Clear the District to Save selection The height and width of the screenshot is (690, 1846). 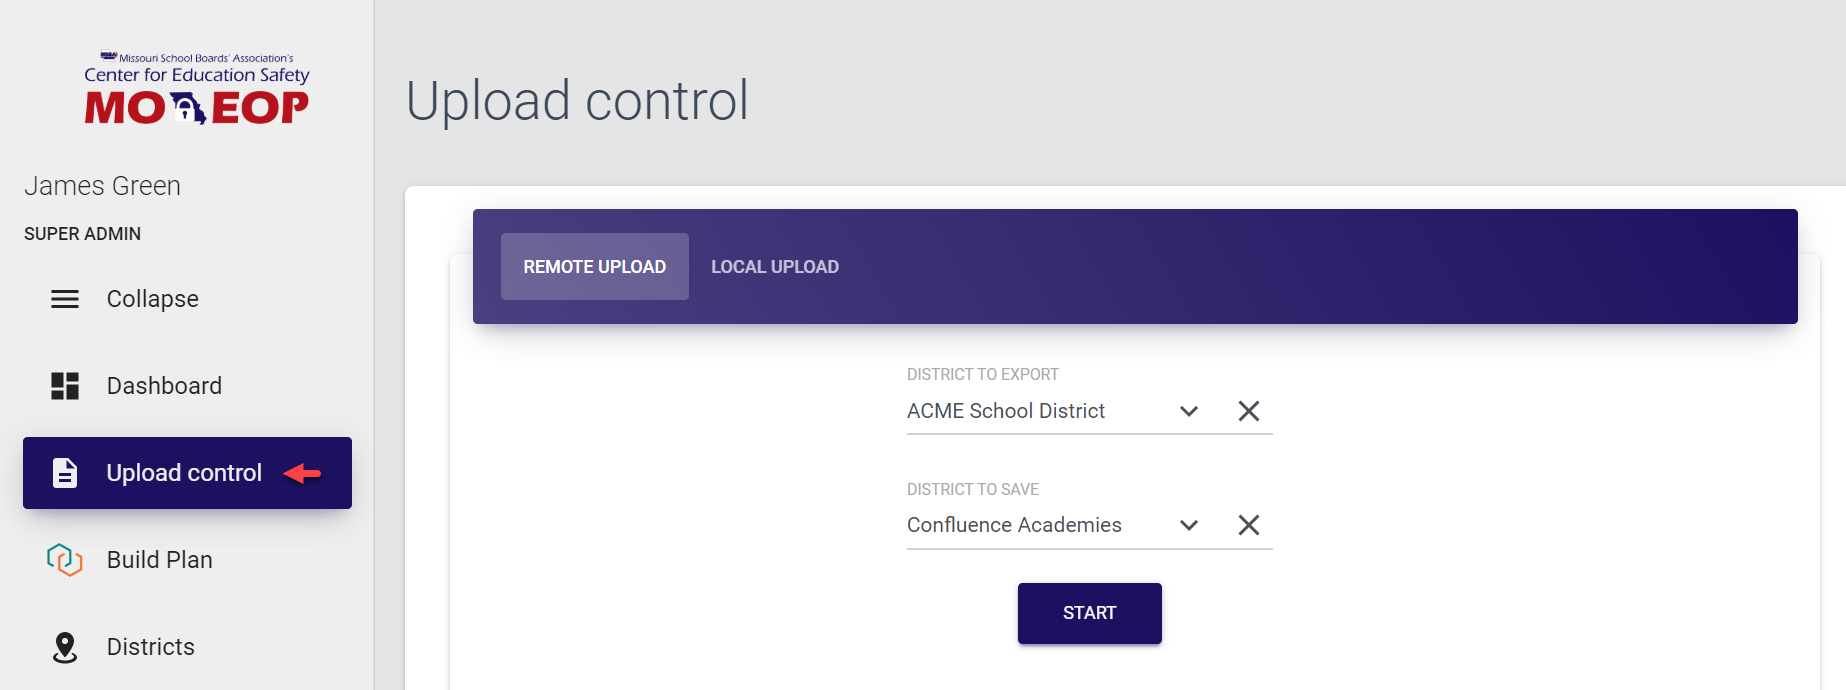pyautogui.click(x=1248, y=525)
